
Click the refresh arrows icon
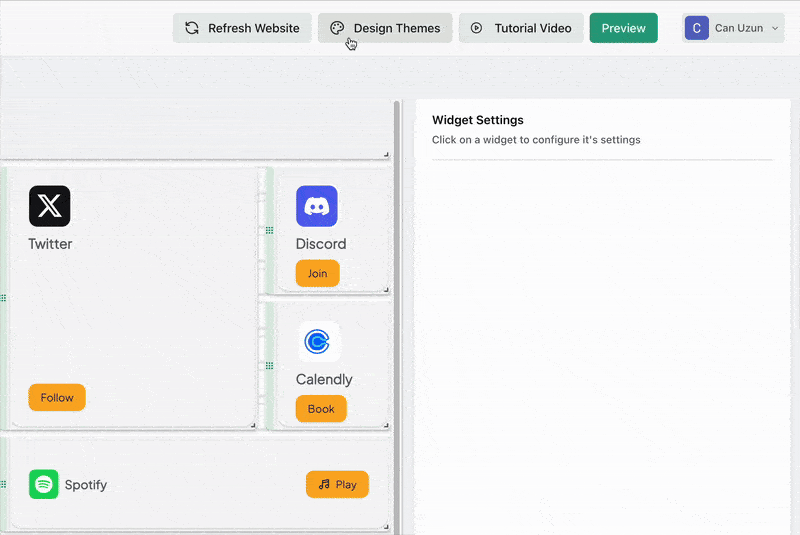click(x=192, y=28)
